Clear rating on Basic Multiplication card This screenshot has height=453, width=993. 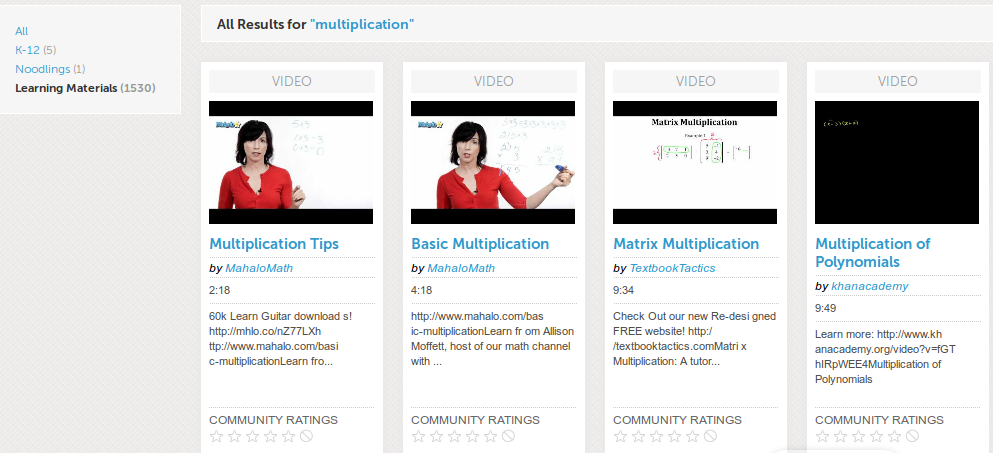[509, 436]
